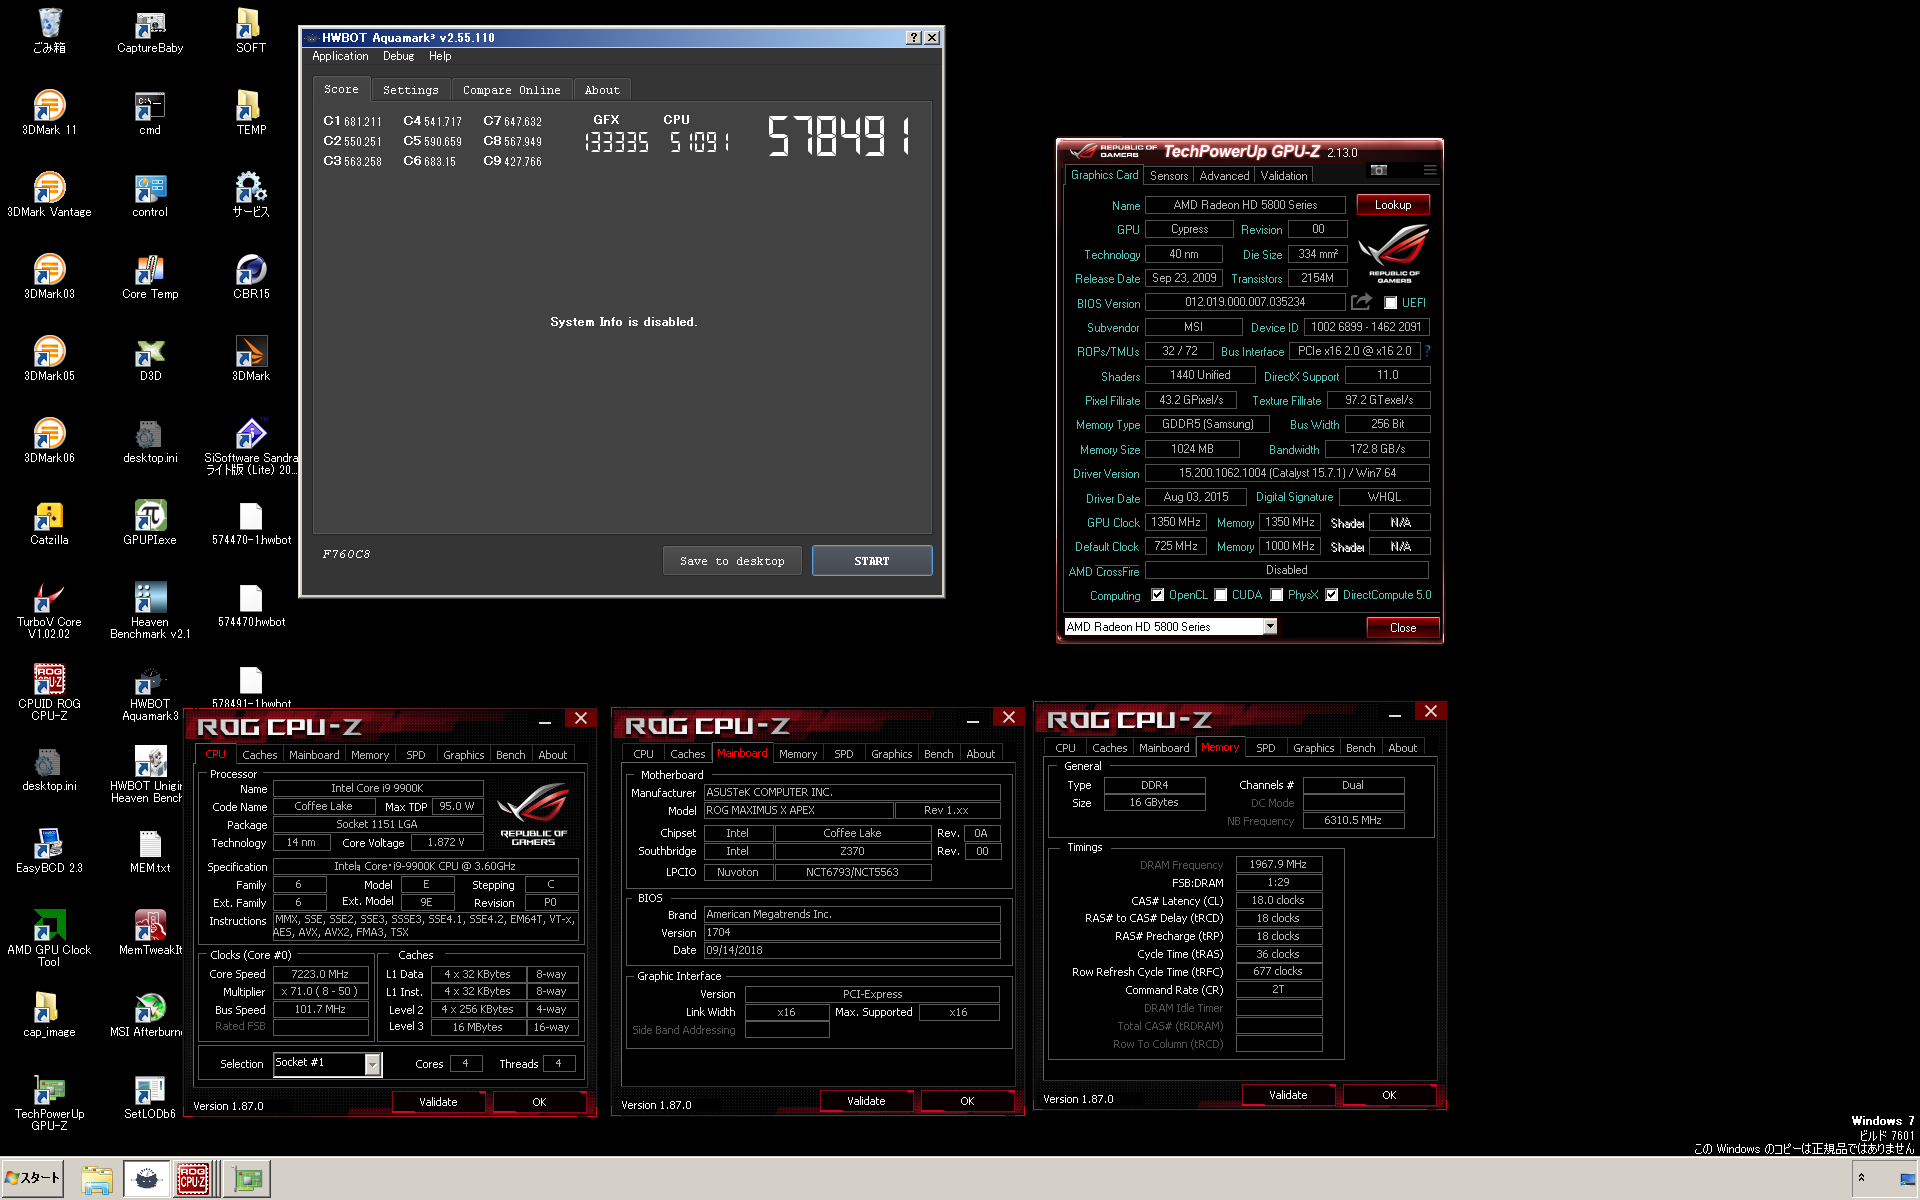This screenshot has width=1920, height=1200.
Task: Open the 3DMark Vantage desktop shortcut
Action: (x=49, y=194)
